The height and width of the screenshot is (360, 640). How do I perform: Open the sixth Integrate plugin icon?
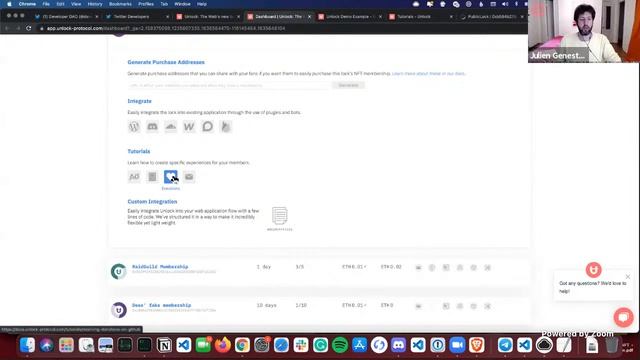(226, 127)
